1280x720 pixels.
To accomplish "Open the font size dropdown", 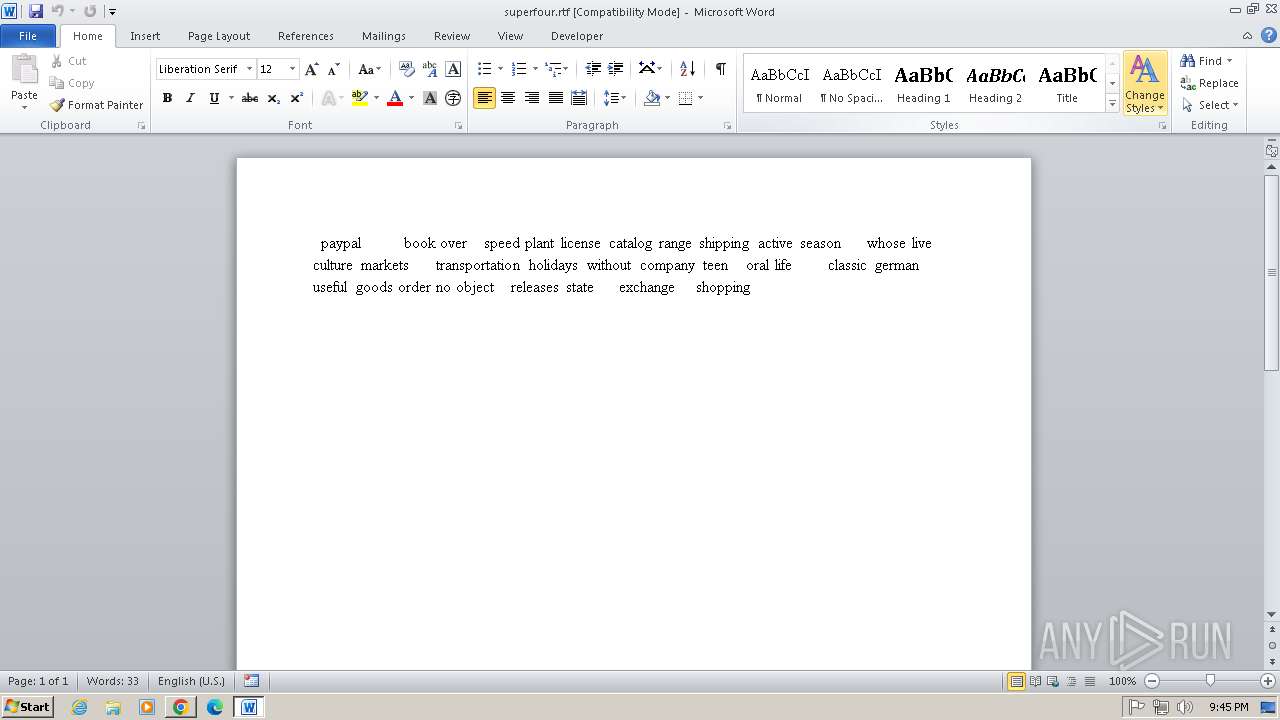I will [292, 69].
